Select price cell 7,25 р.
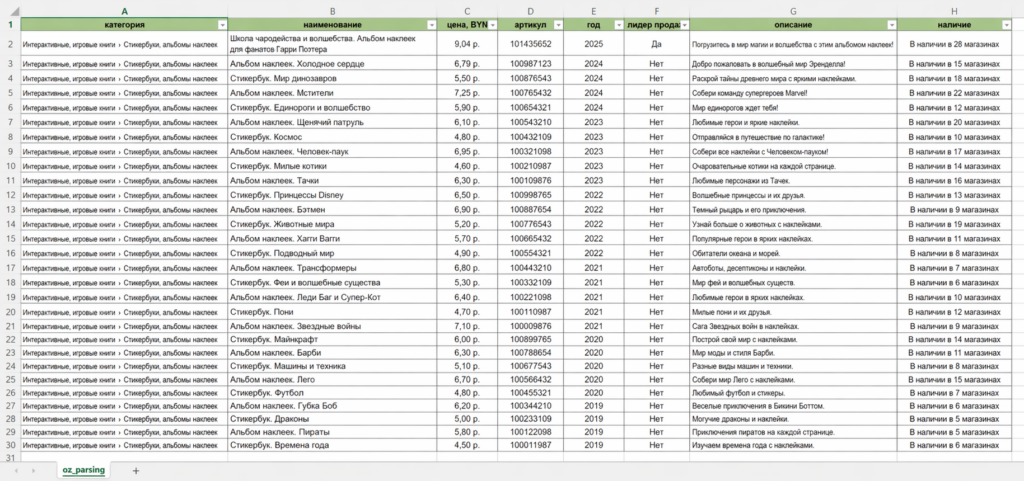 click(467, 93)
